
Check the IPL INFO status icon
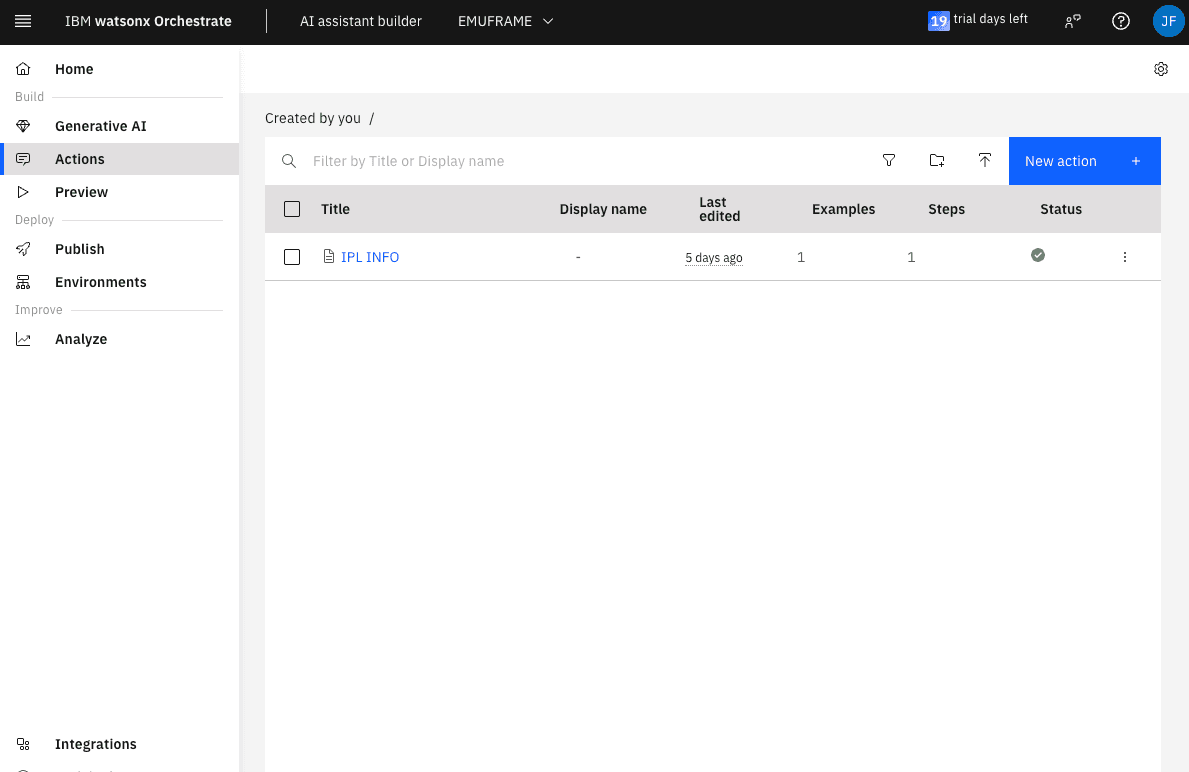click(1037, 256)
